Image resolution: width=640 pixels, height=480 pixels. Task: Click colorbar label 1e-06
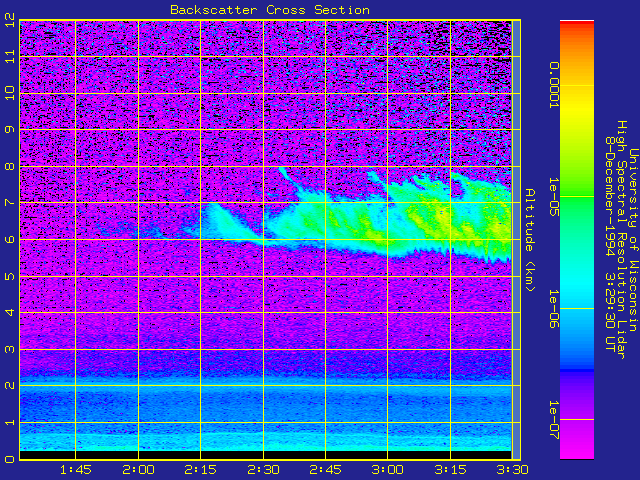tap(553, 309)
